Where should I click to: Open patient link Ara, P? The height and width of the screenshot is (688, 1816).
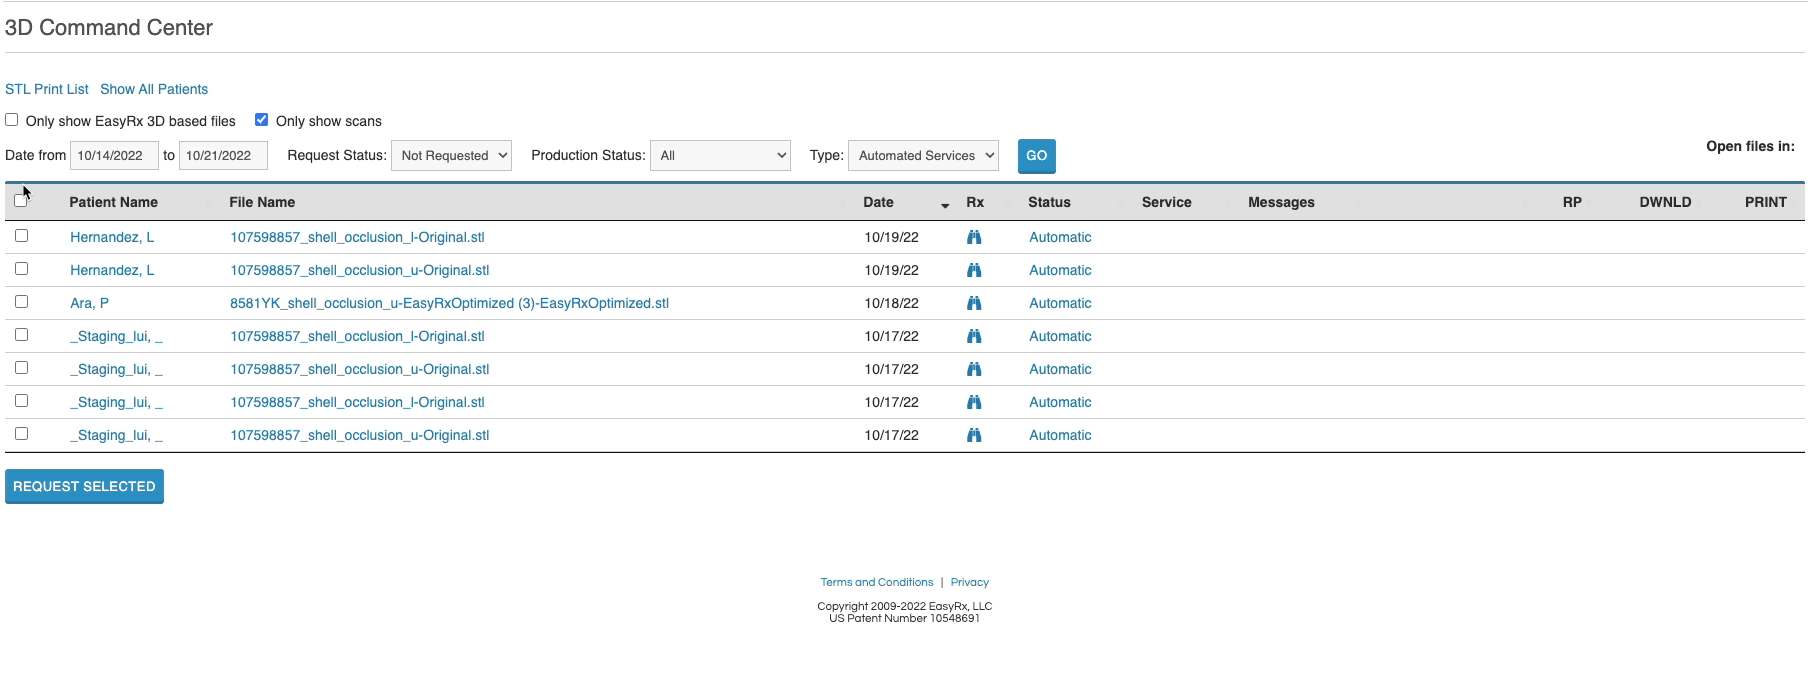click(90, 304)
